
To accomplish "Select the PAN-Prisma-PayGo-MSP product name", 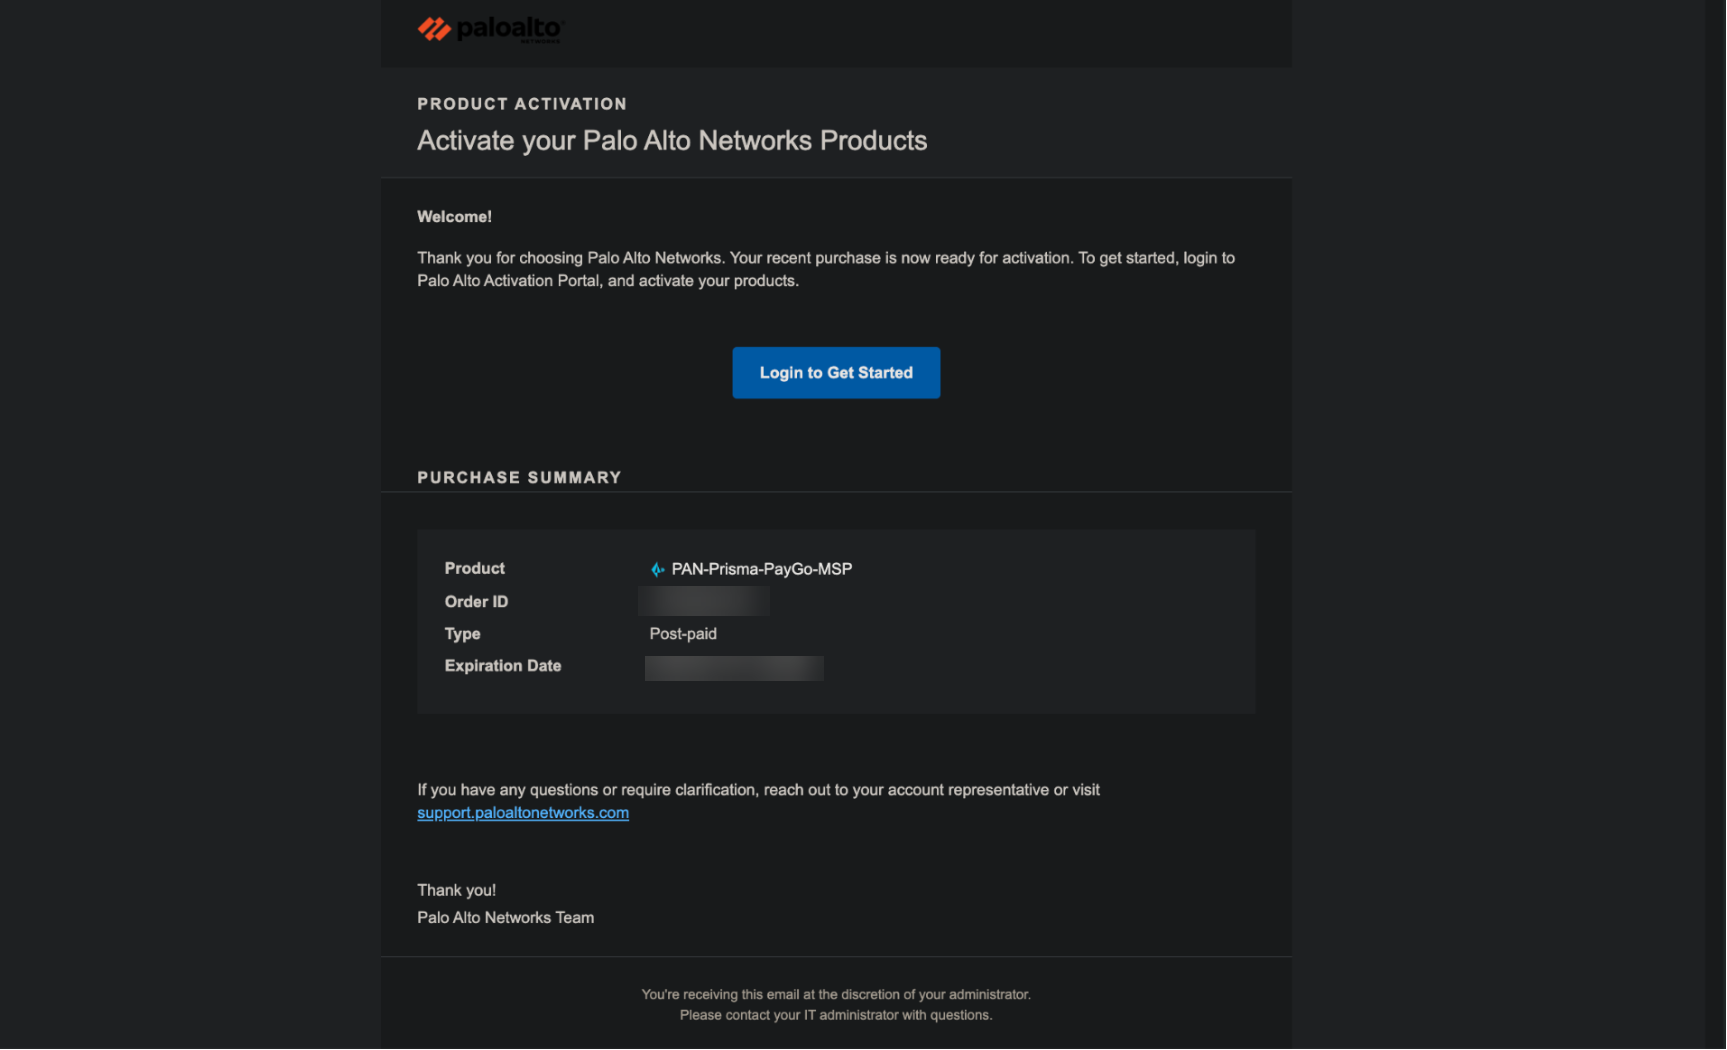I will click(x=762, y=569).
